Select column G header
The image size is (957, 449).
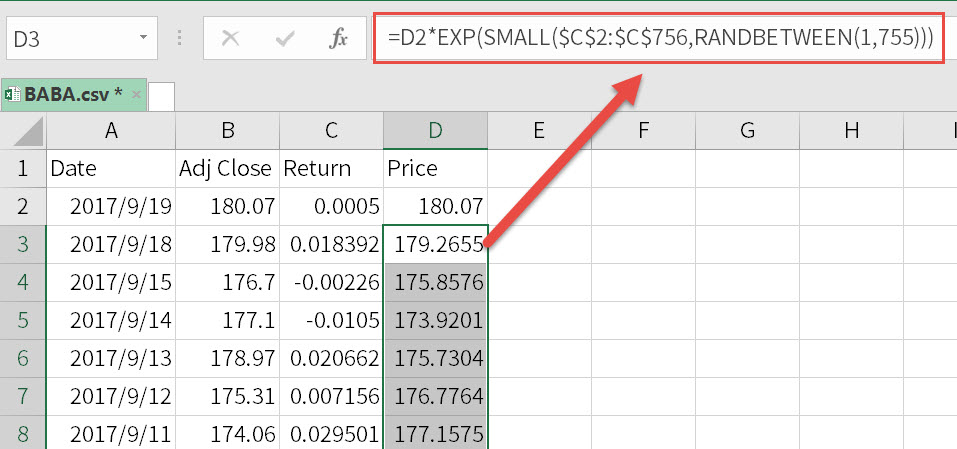tap(747, 131)
